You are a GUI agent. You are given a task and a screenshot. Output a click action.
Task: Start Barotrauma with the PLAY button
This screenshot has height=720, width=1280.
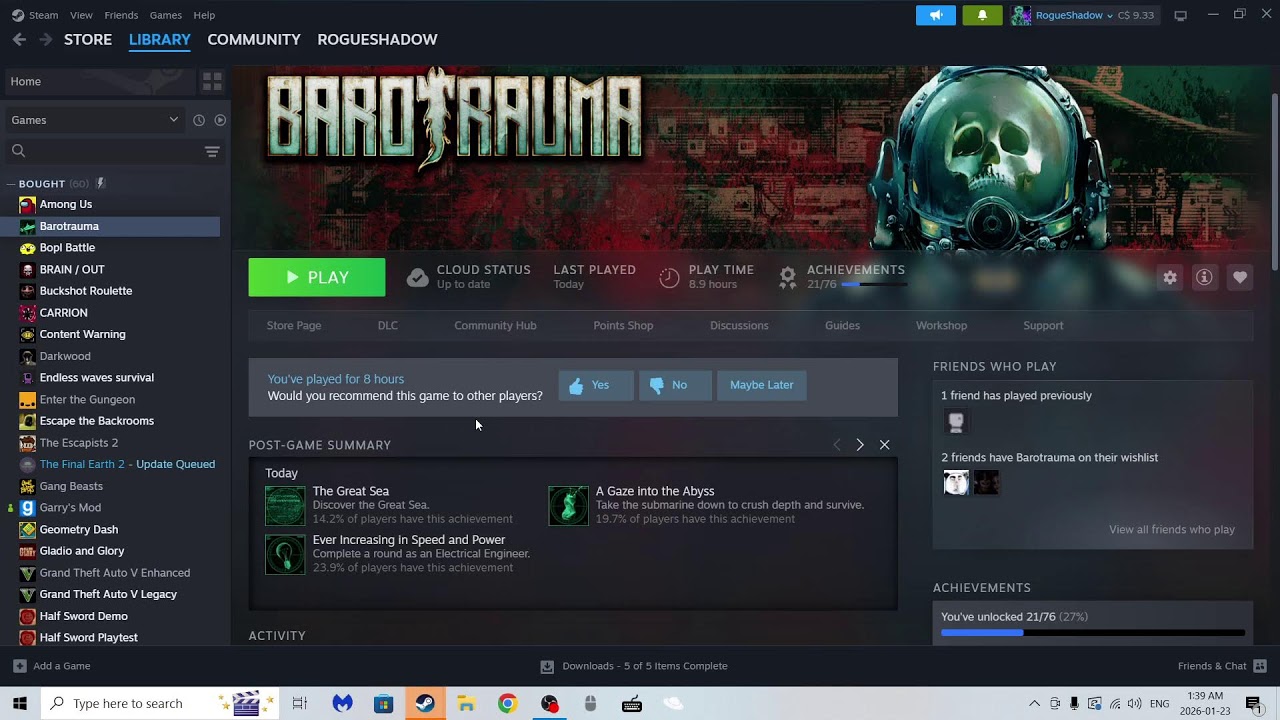(x=317, y=277)
